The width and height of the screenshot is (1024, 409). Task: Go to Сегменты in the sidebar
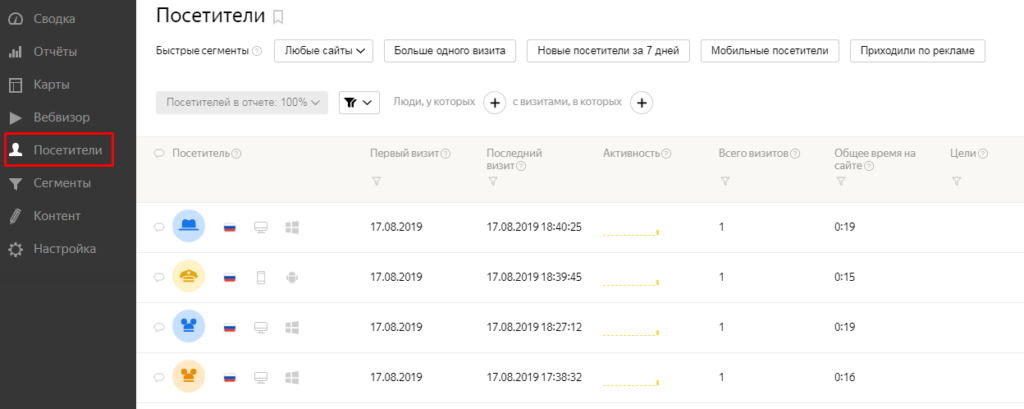62,183
